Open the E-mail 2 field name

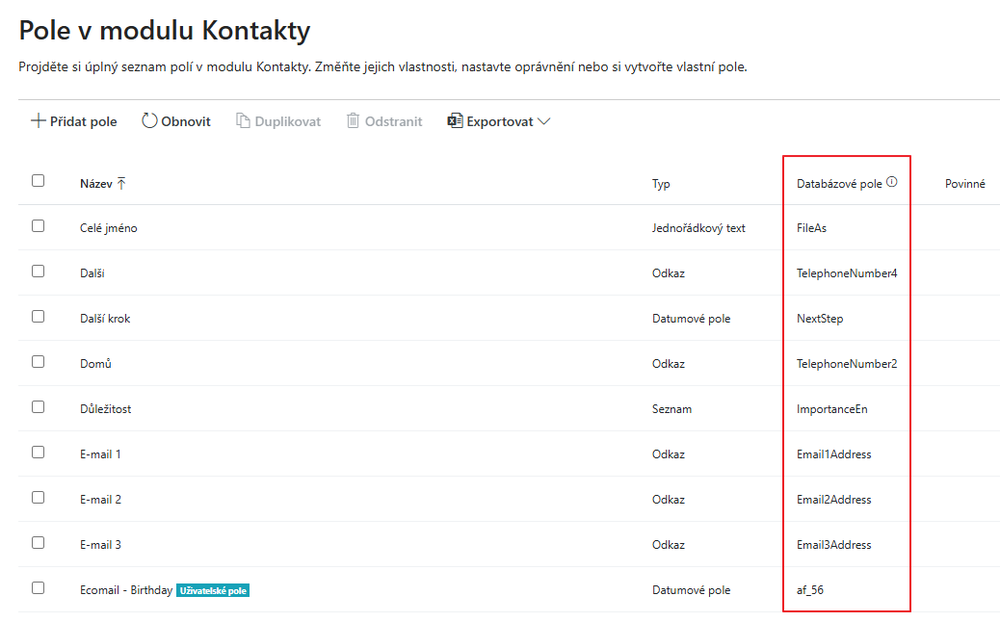click(x=100, y=500)
